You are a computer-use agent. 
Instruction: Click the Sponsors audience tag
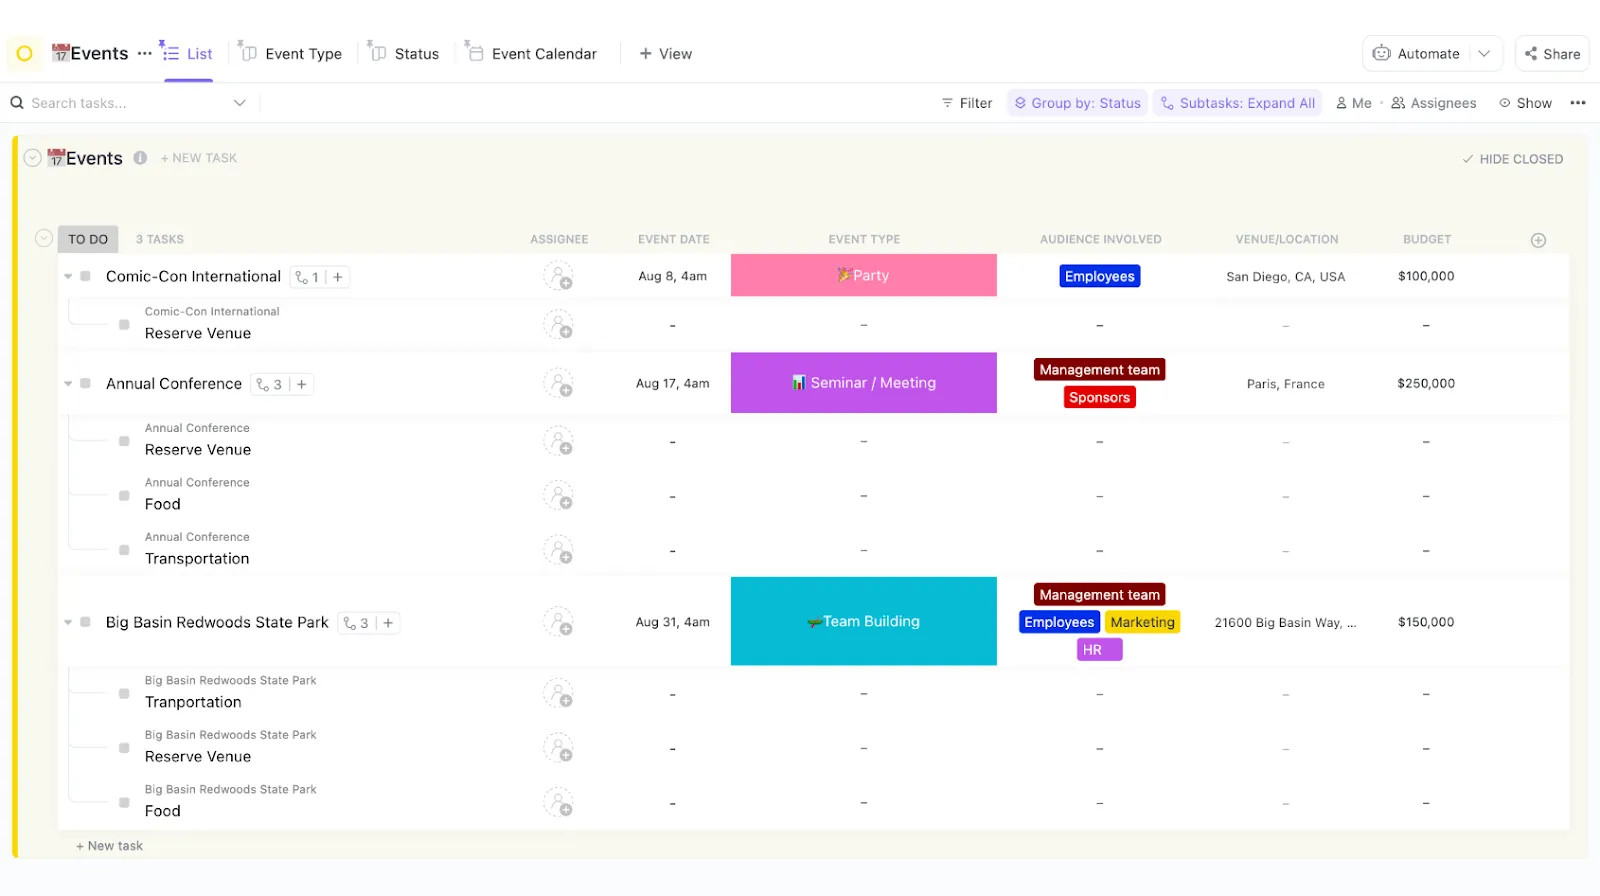pos(1100,398)
